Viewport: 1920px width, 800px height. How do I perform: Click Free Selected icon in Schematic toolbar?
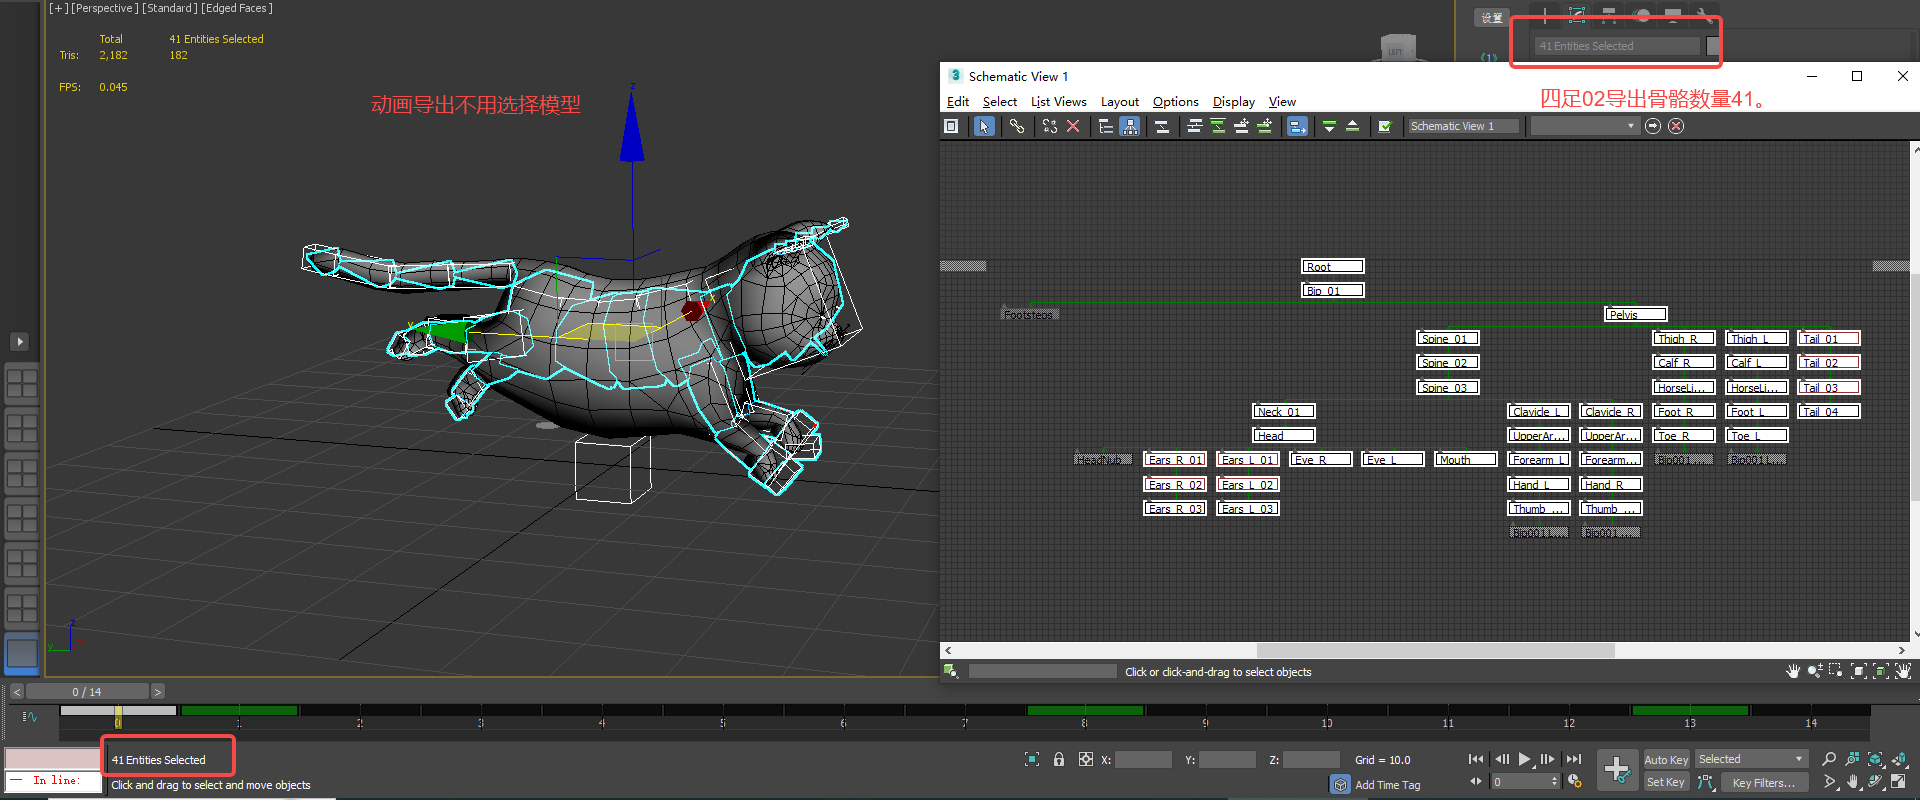click(x=1264, y=126)
